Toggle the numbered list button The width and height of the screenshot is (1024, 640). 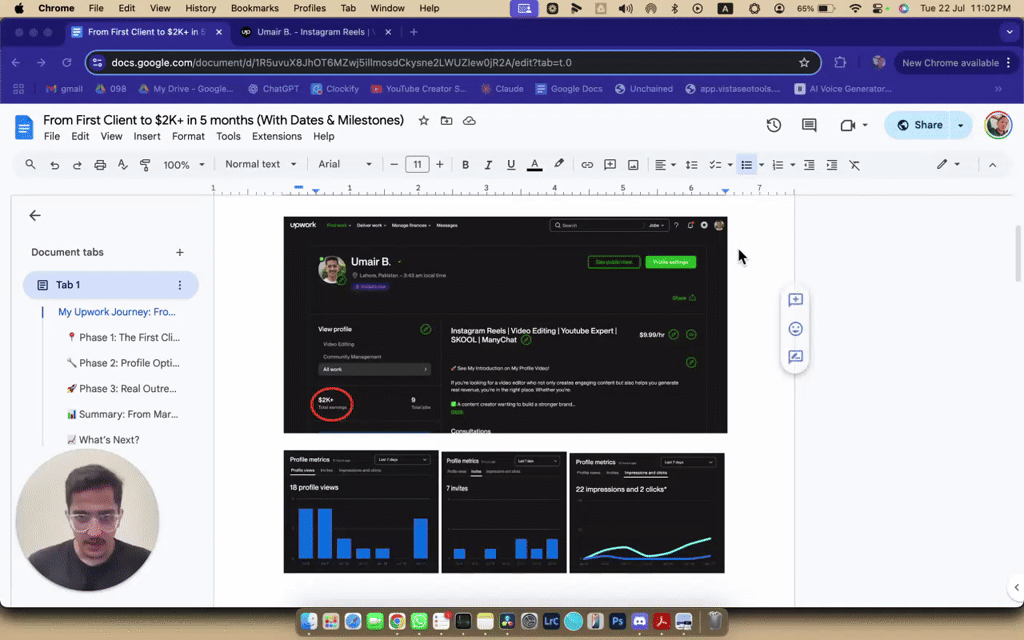click(777, 165)
